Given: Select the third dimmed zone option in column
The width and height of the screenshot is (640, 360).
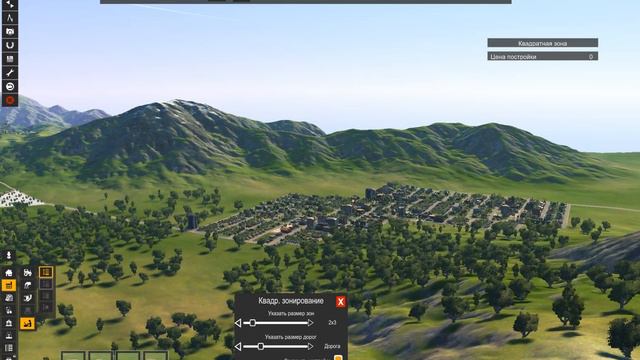Looking at the screenshot, I should pos(46,296).
